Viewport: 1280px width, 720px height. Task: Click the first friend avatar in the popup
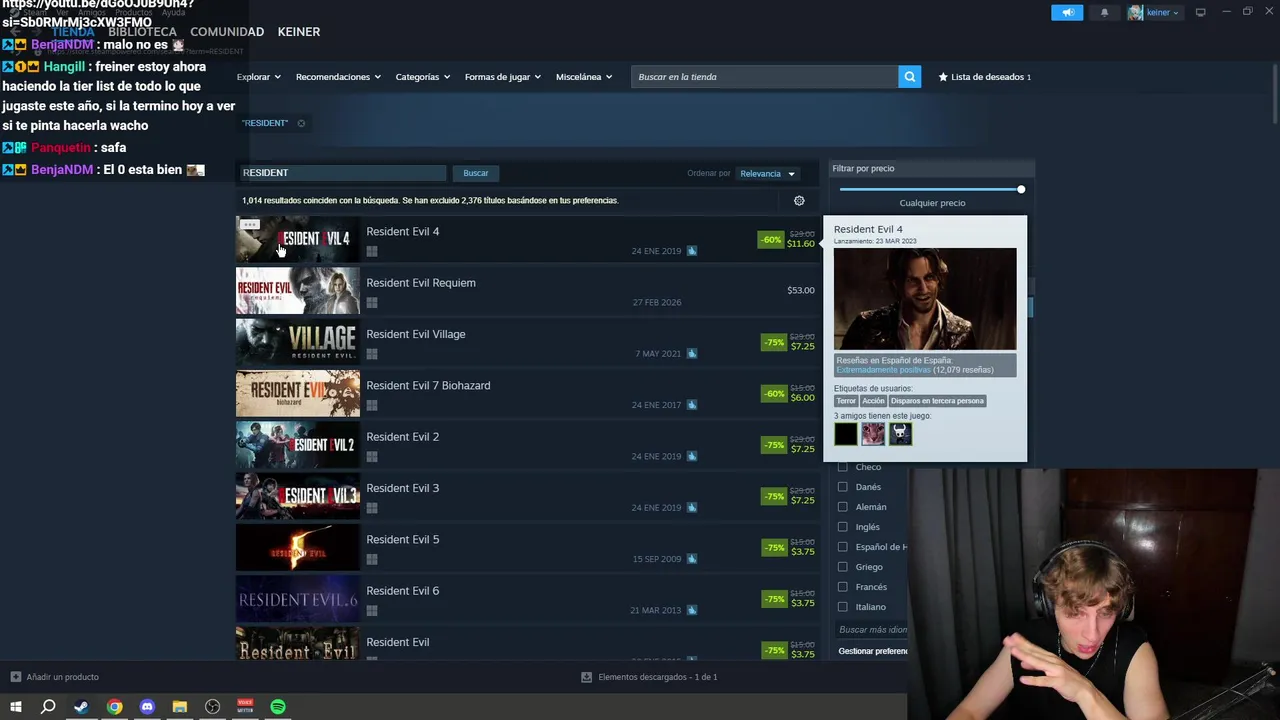[846, 434]
